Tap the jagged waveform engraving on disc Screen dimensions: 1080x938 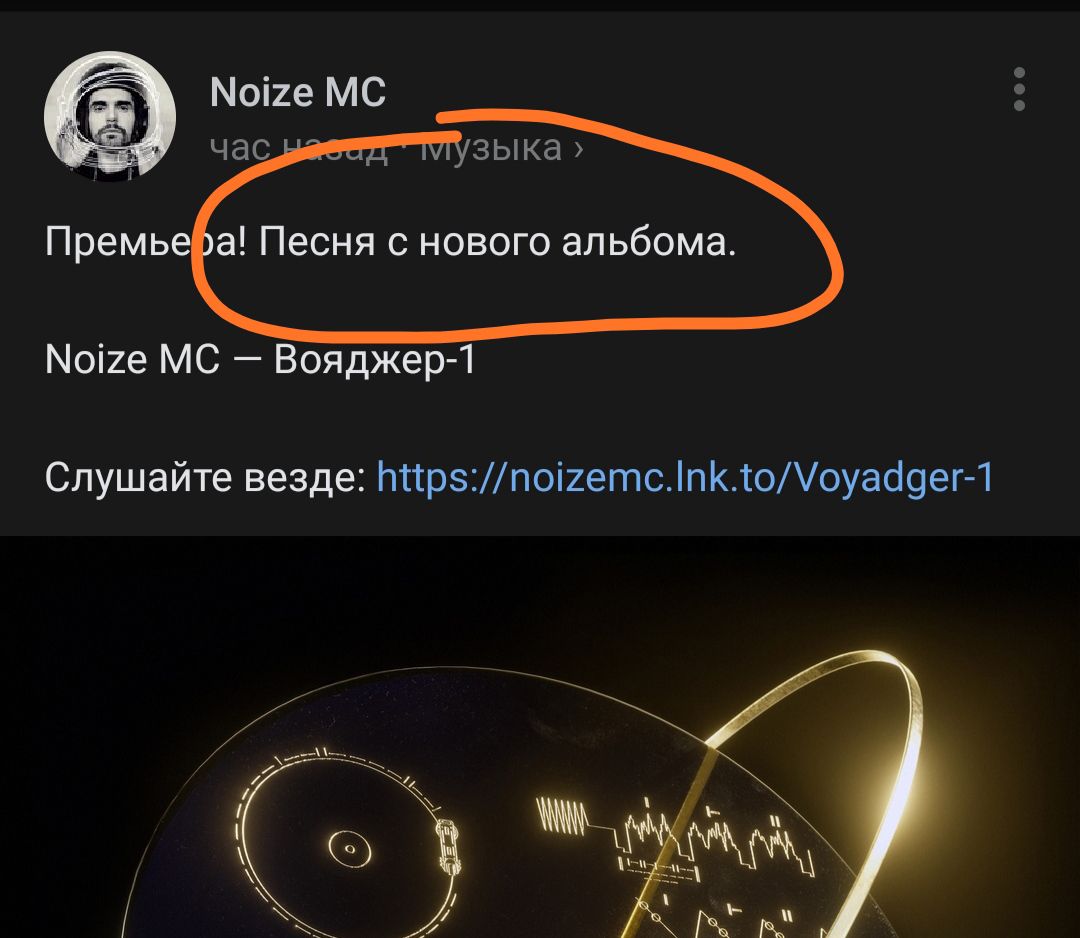click(716, 839)
